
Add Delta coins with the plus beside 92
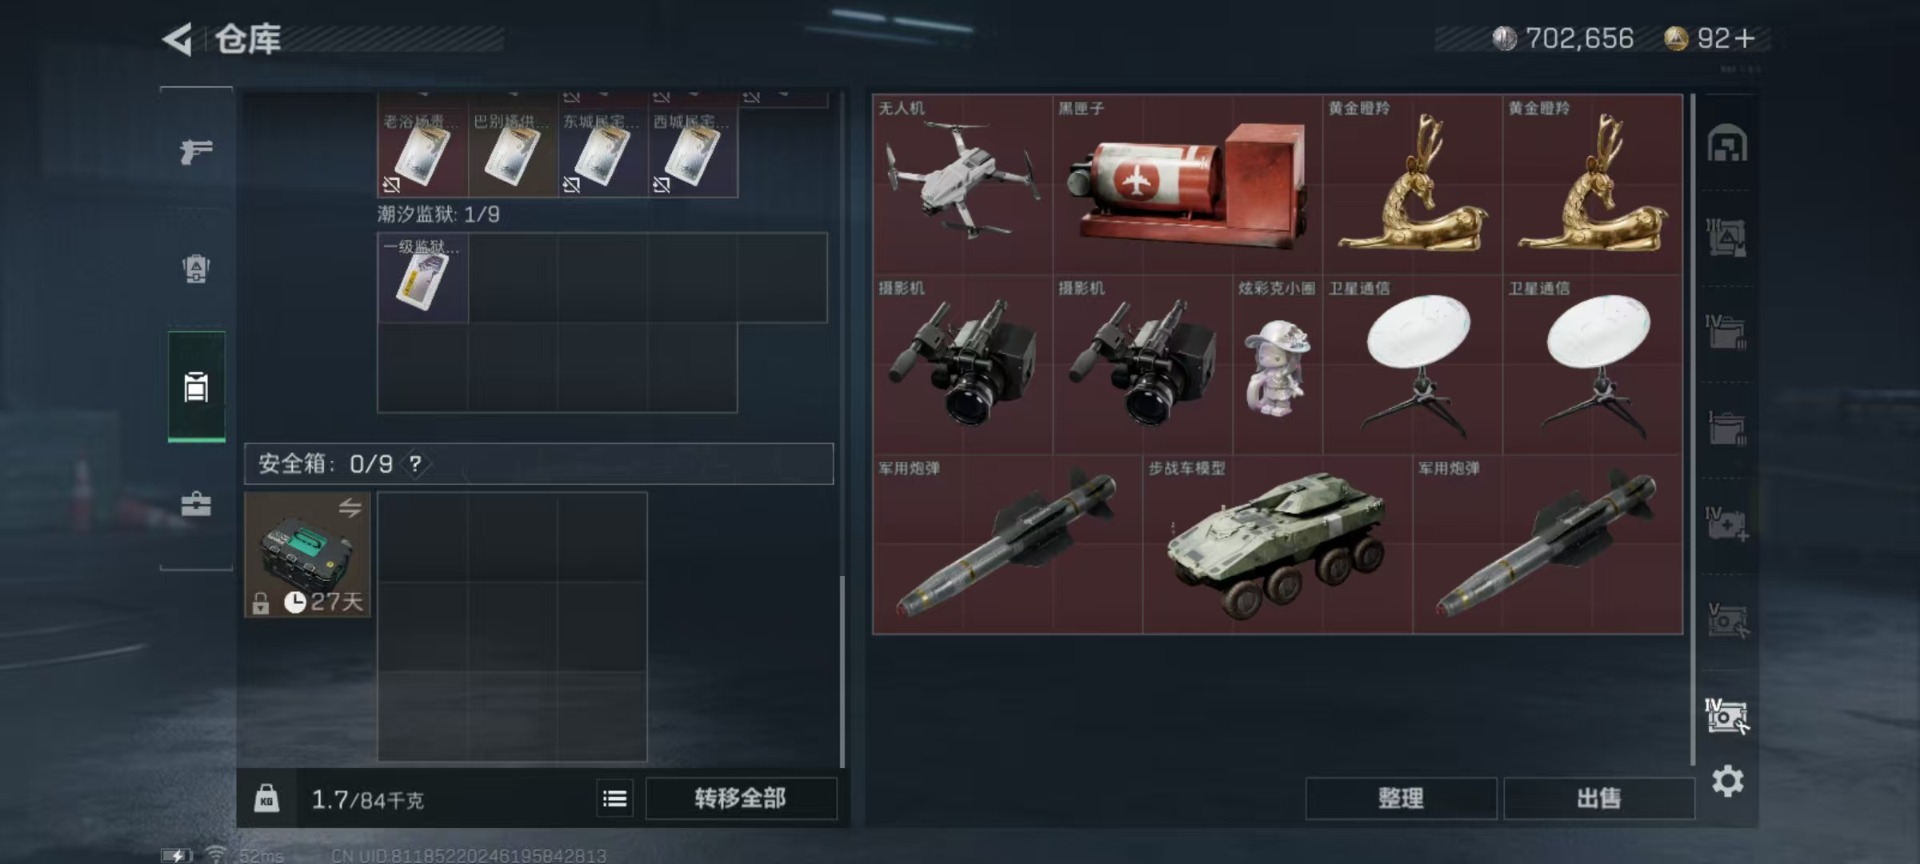coord(1745,38)
